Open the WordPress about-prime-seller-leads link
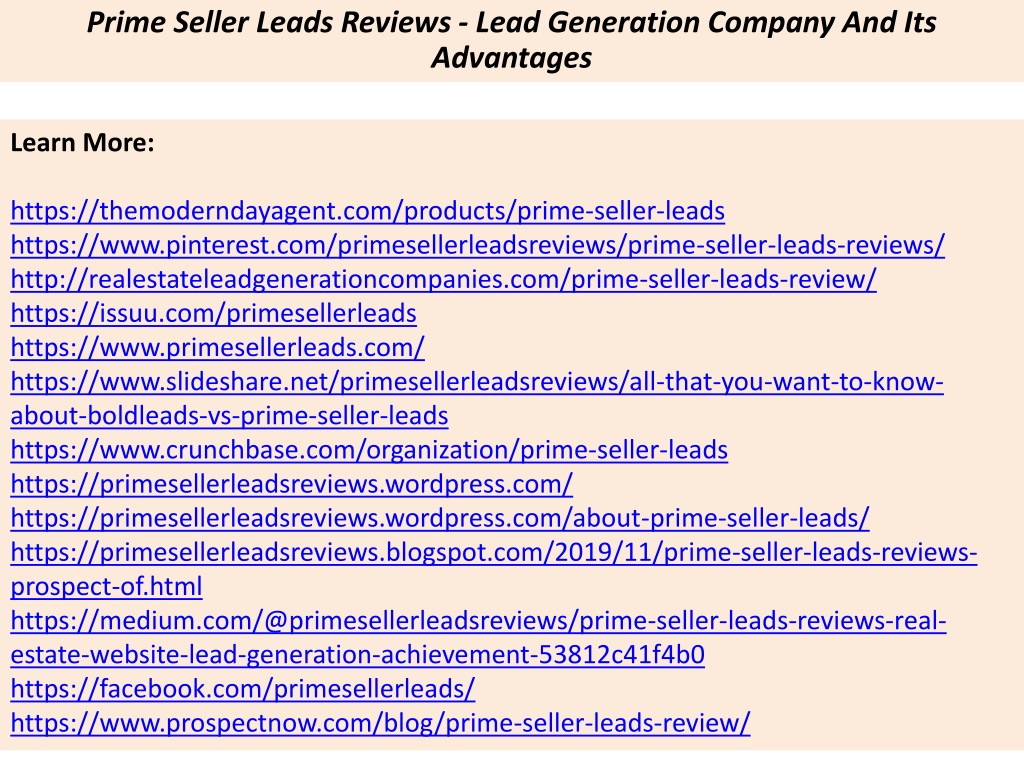This screenshot has width=1024, height=768. click(440, 518)
